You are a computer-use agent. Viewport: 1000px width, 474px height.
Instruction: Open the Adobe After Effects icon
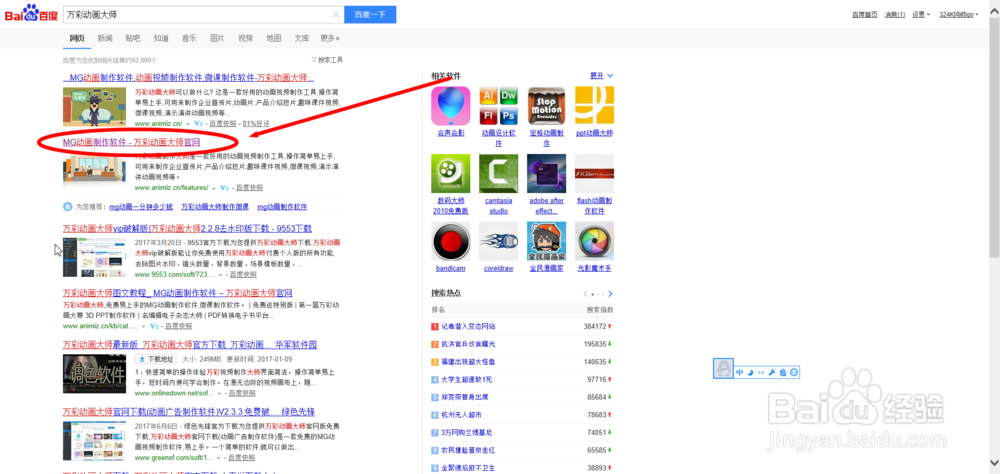click(x=547, y=174)
